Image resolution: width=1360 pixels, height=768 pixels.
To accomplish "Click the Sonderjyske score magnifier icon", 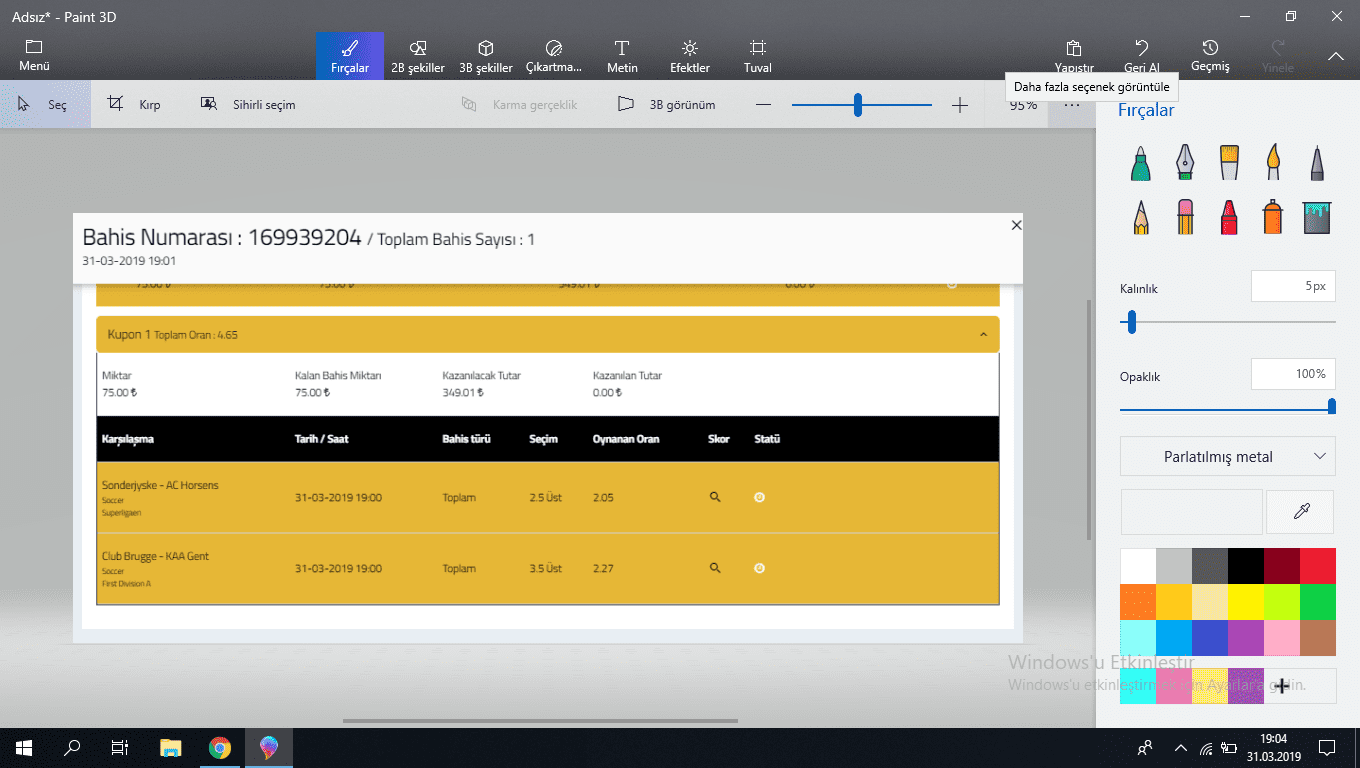I will (x=714, y=497).
